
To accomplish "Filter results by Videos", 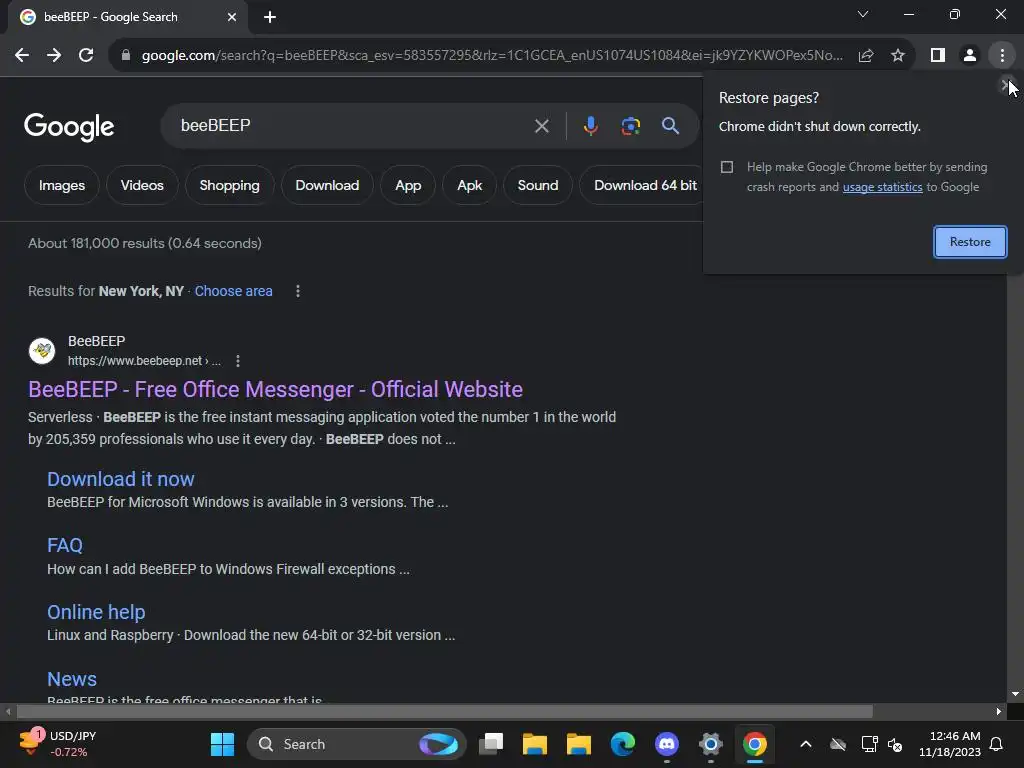I will click(x=142, y=185).
